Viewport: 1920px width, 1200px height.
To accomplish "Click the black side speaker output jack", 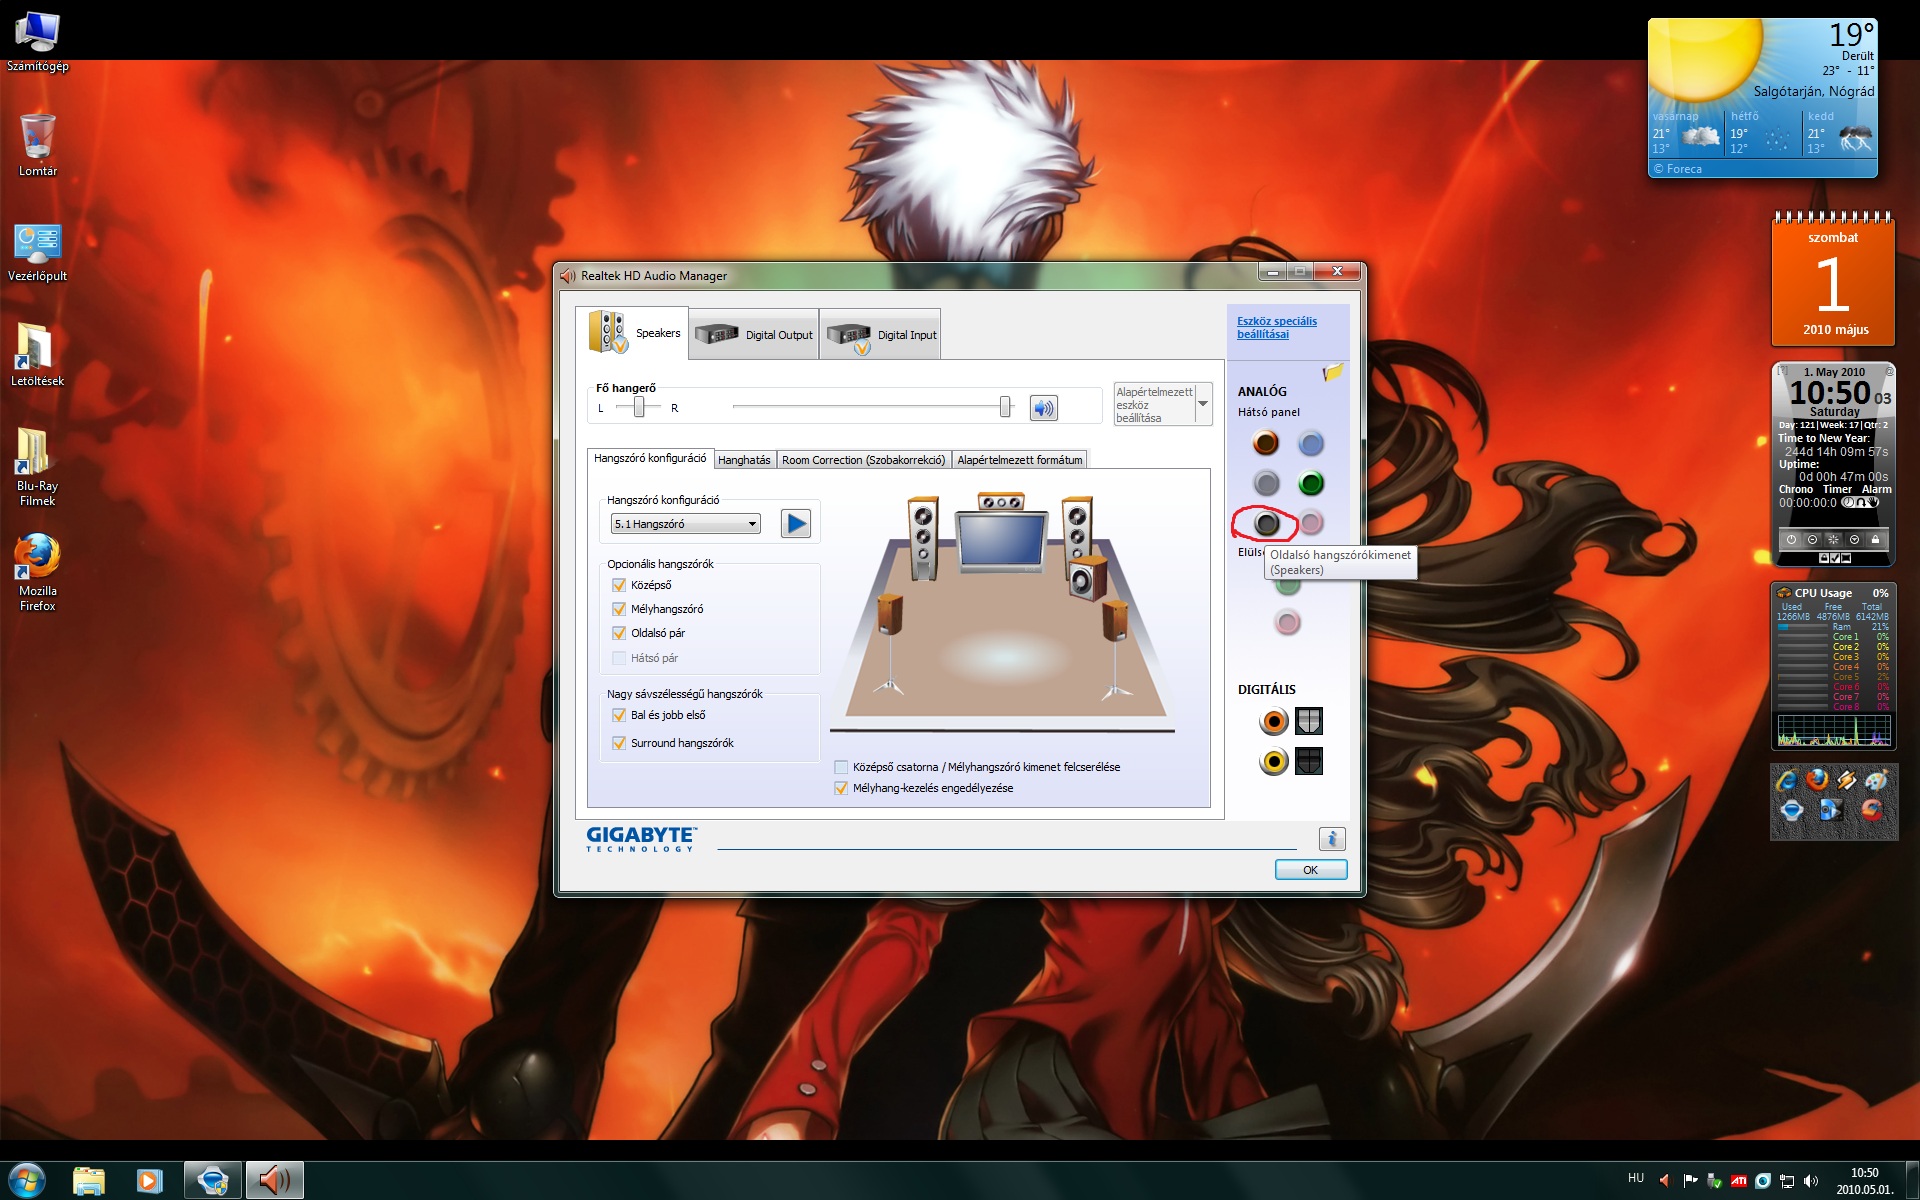I will click(x=1266, y=523).
